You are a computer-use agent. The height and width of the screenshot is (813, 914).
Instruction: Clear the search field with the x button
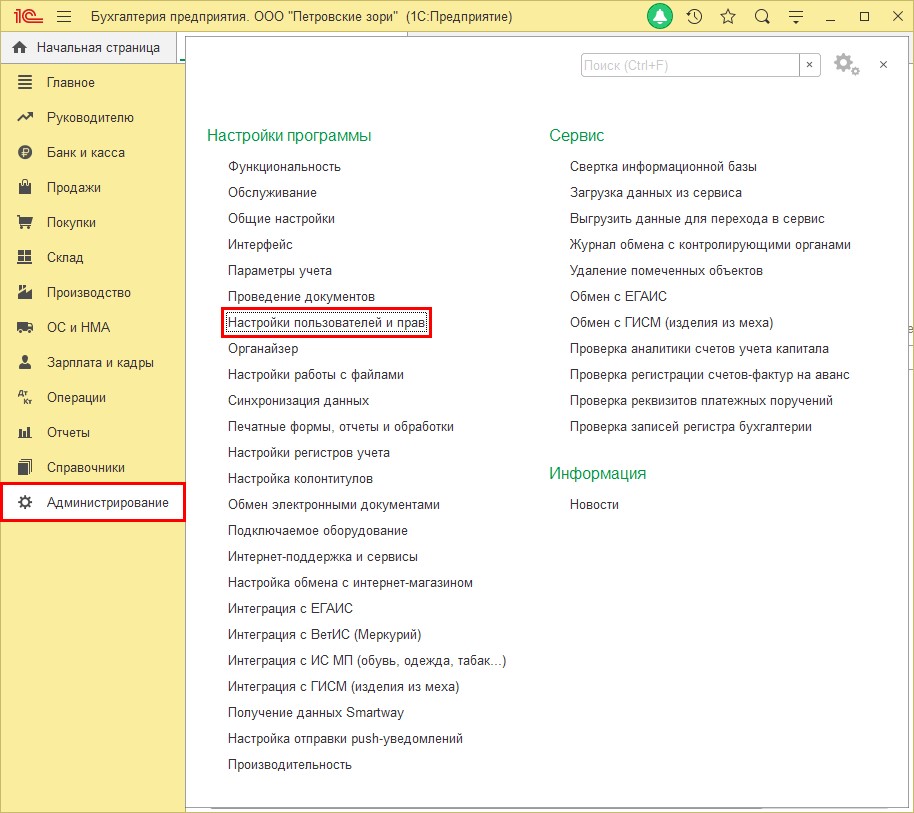(809, 65)
